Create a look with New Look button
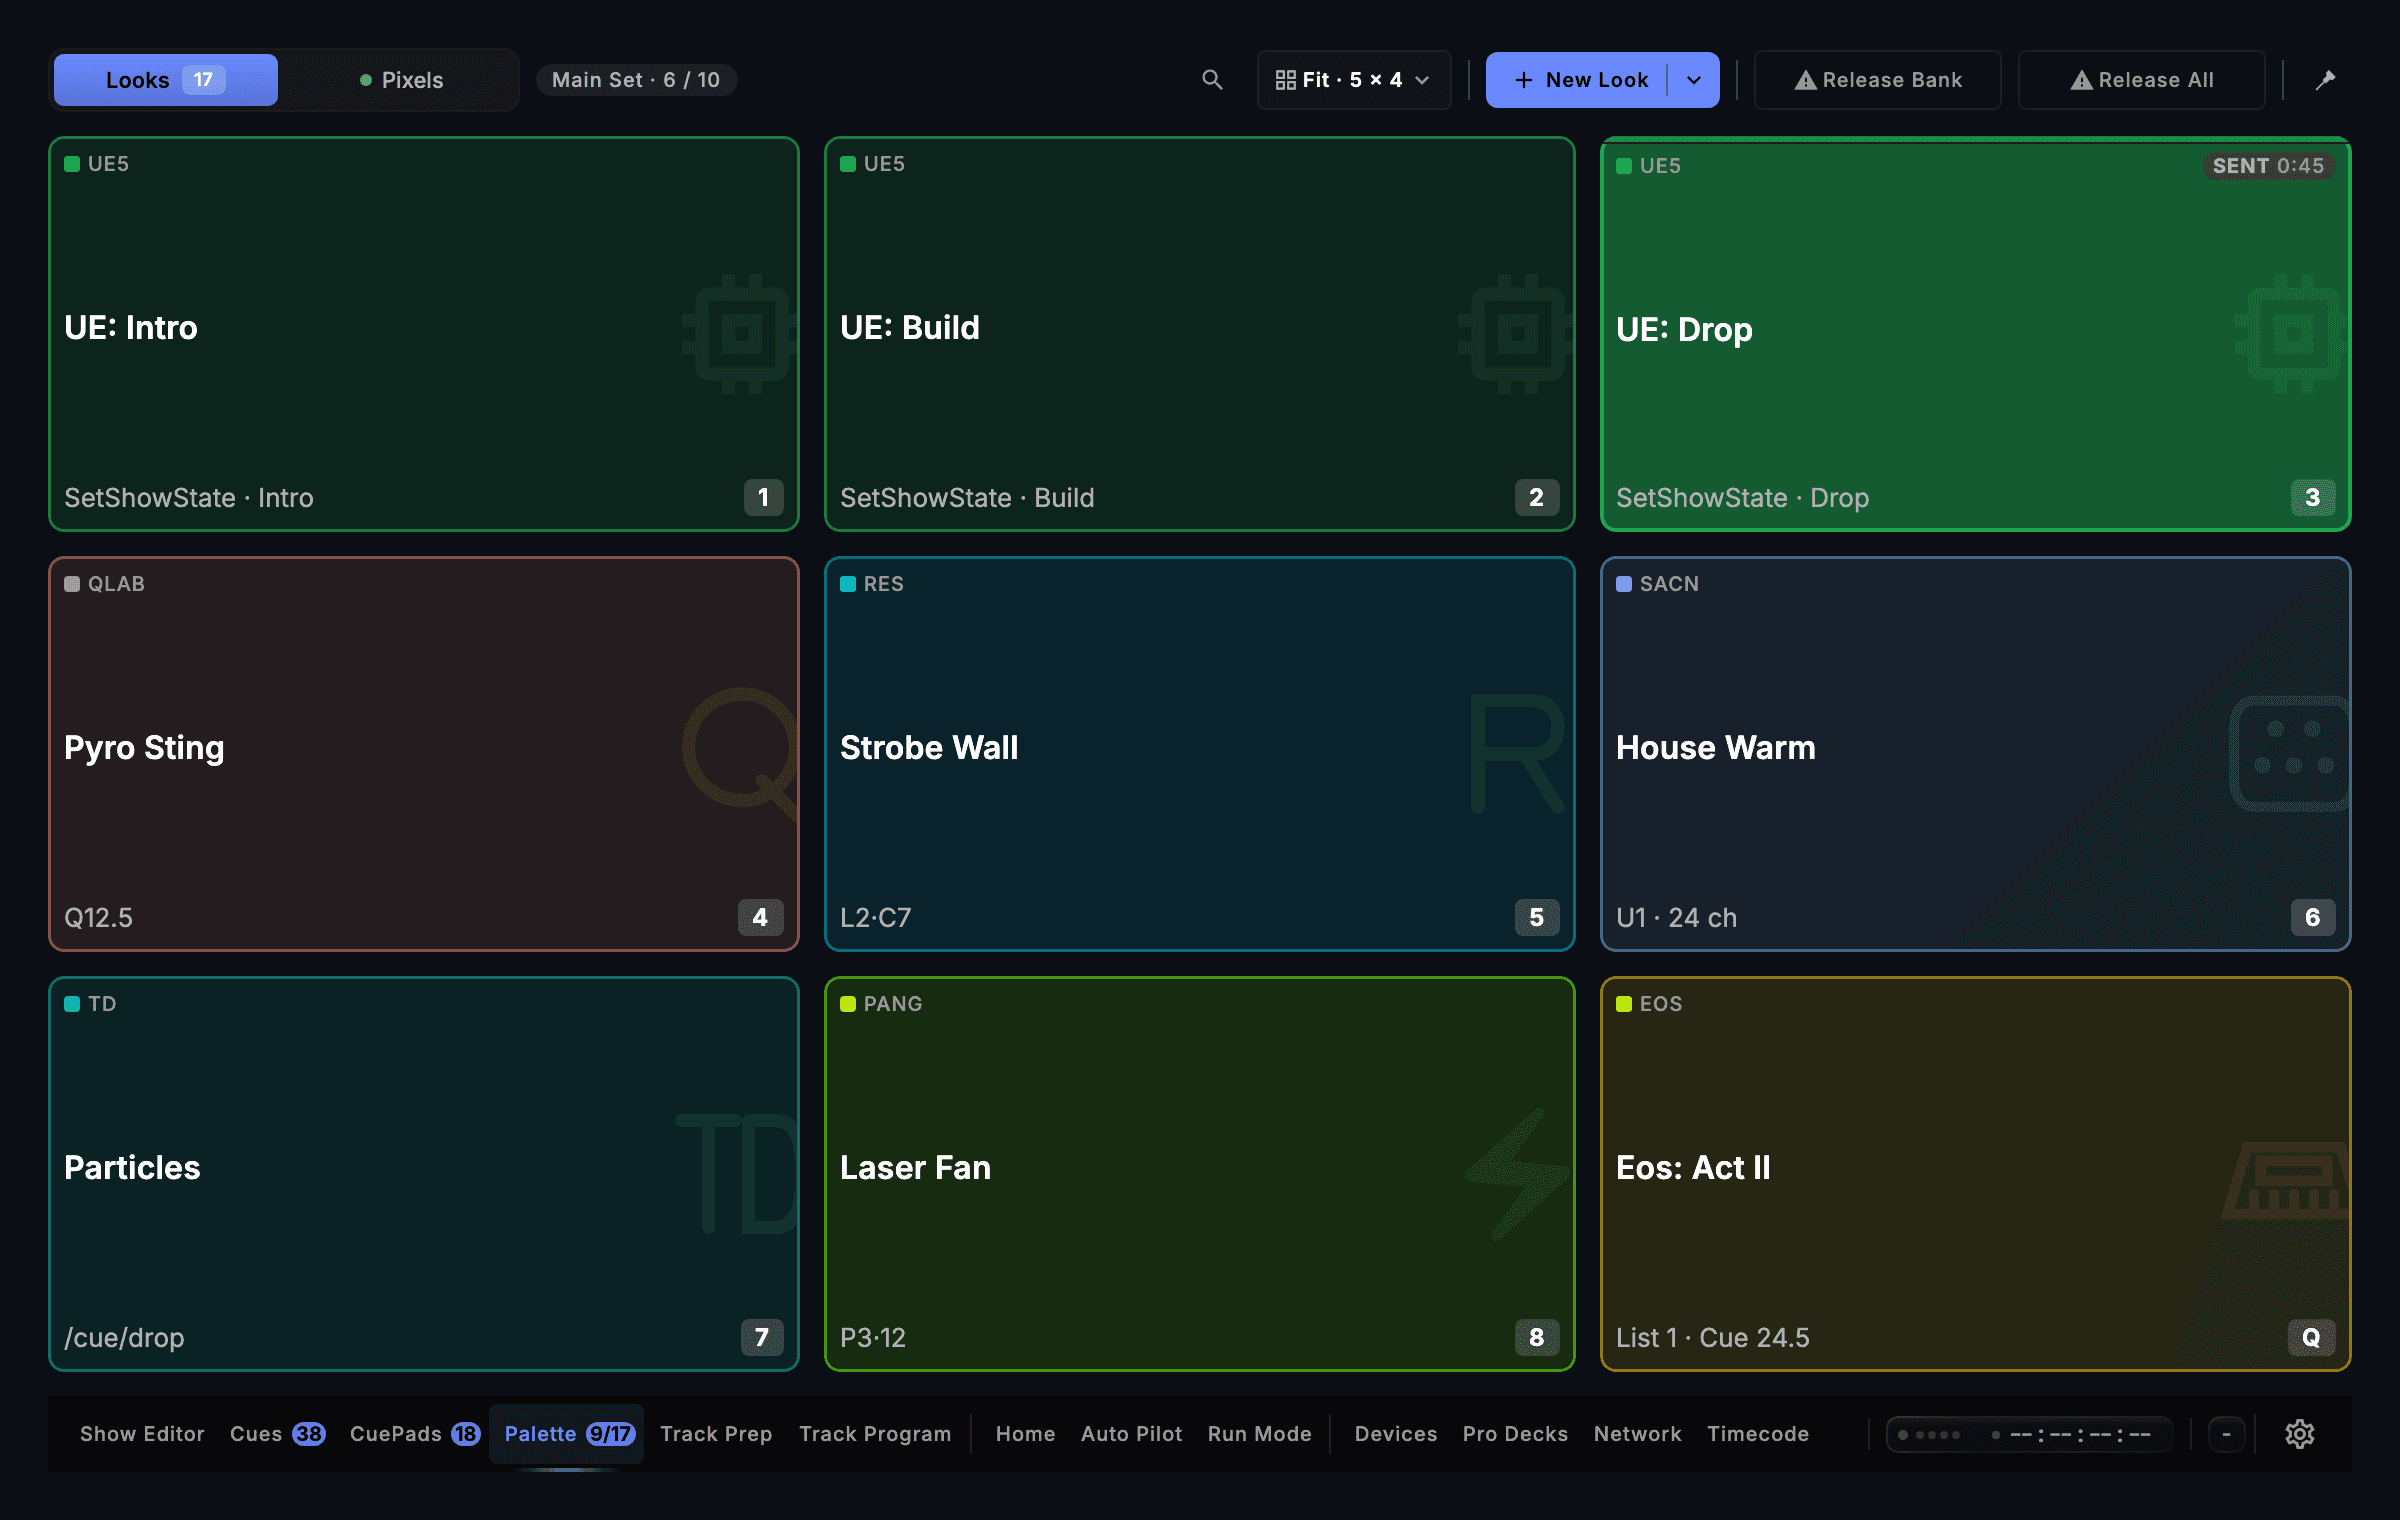The height and width of the screenshot is (1520, 2400). pyautogui.click(x=1577, y=80)
